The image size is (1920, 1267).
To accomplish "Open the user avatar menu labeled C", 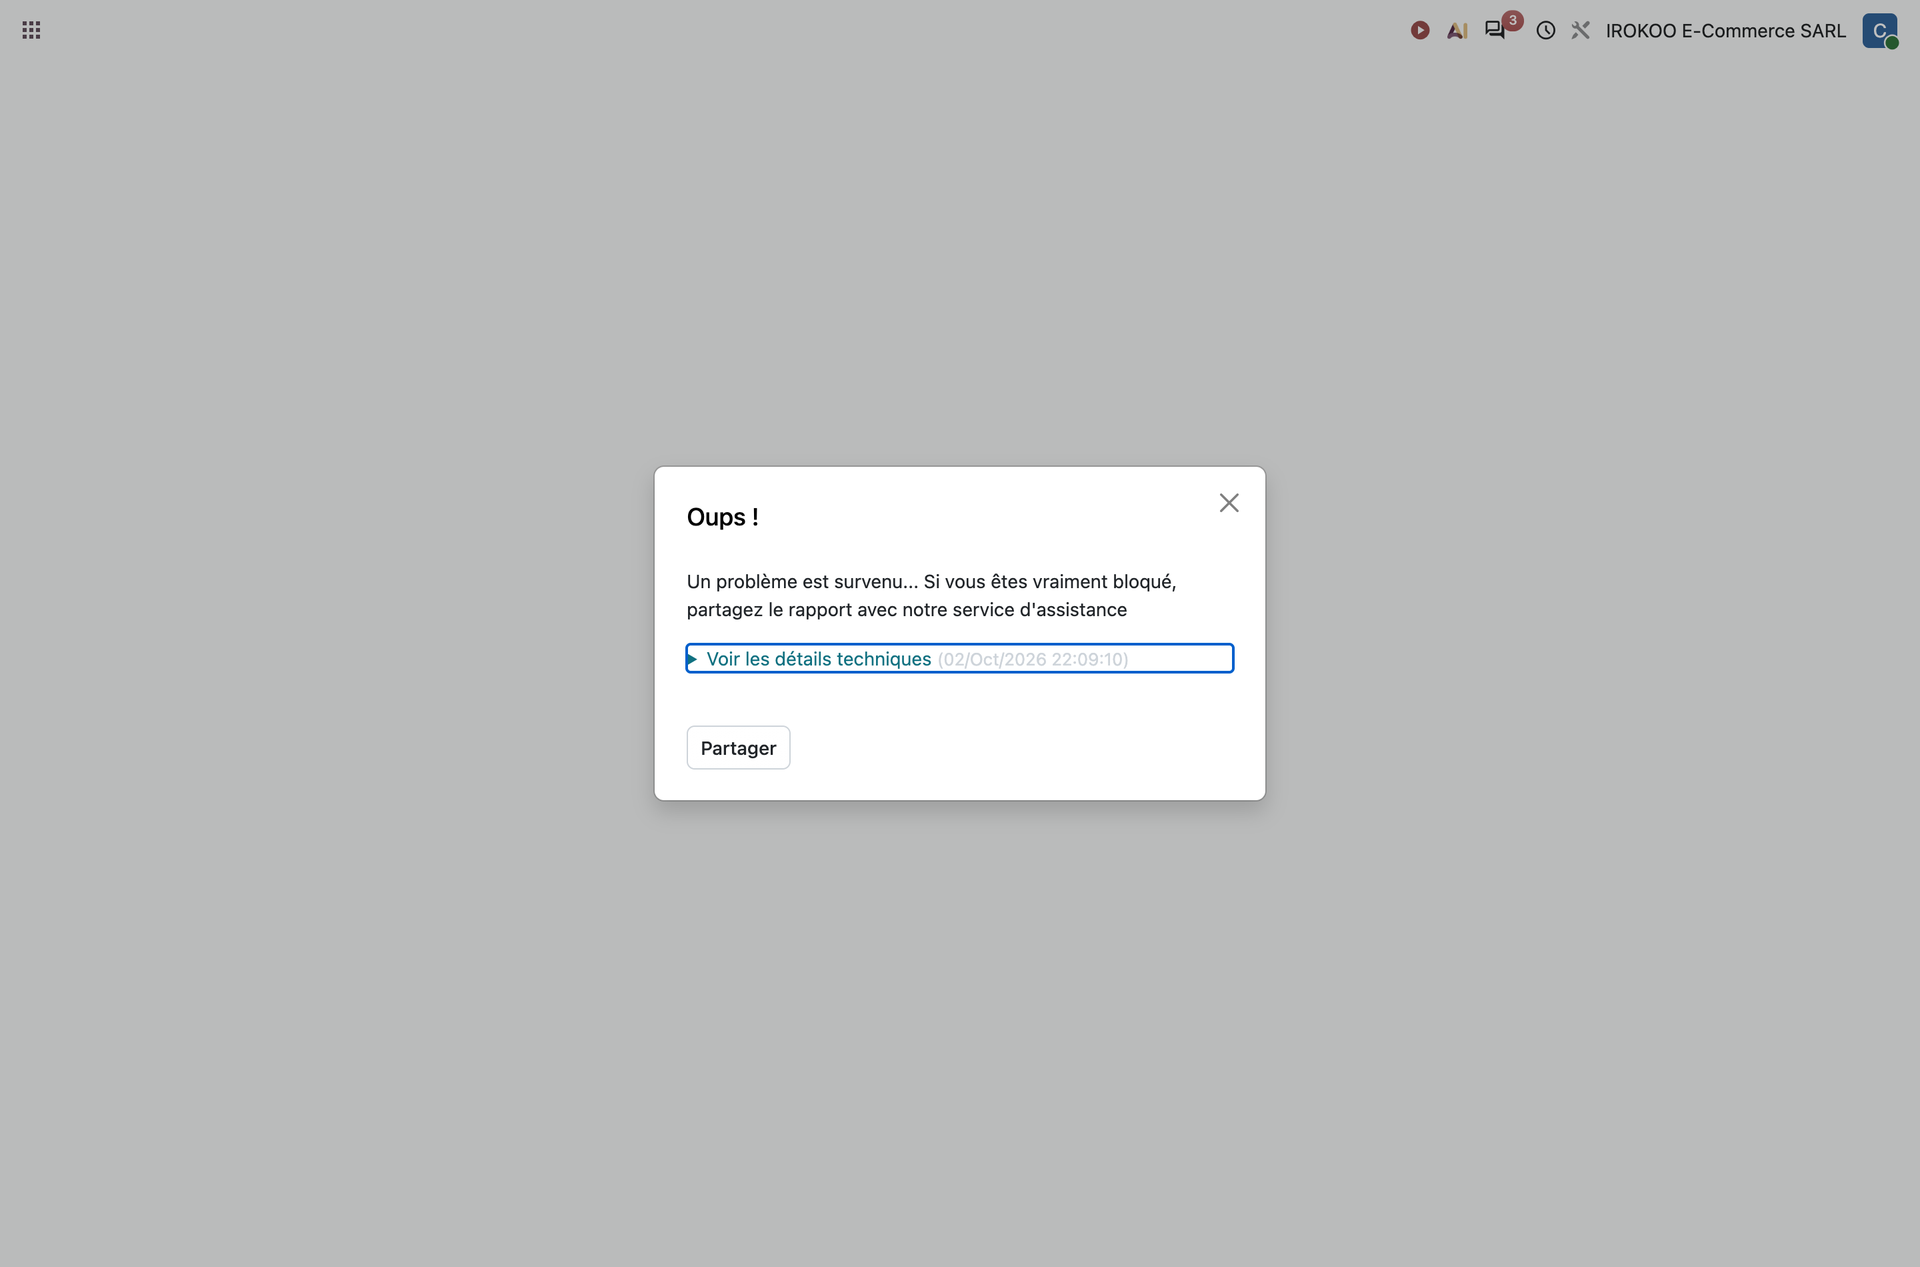I will (1880, 30).
